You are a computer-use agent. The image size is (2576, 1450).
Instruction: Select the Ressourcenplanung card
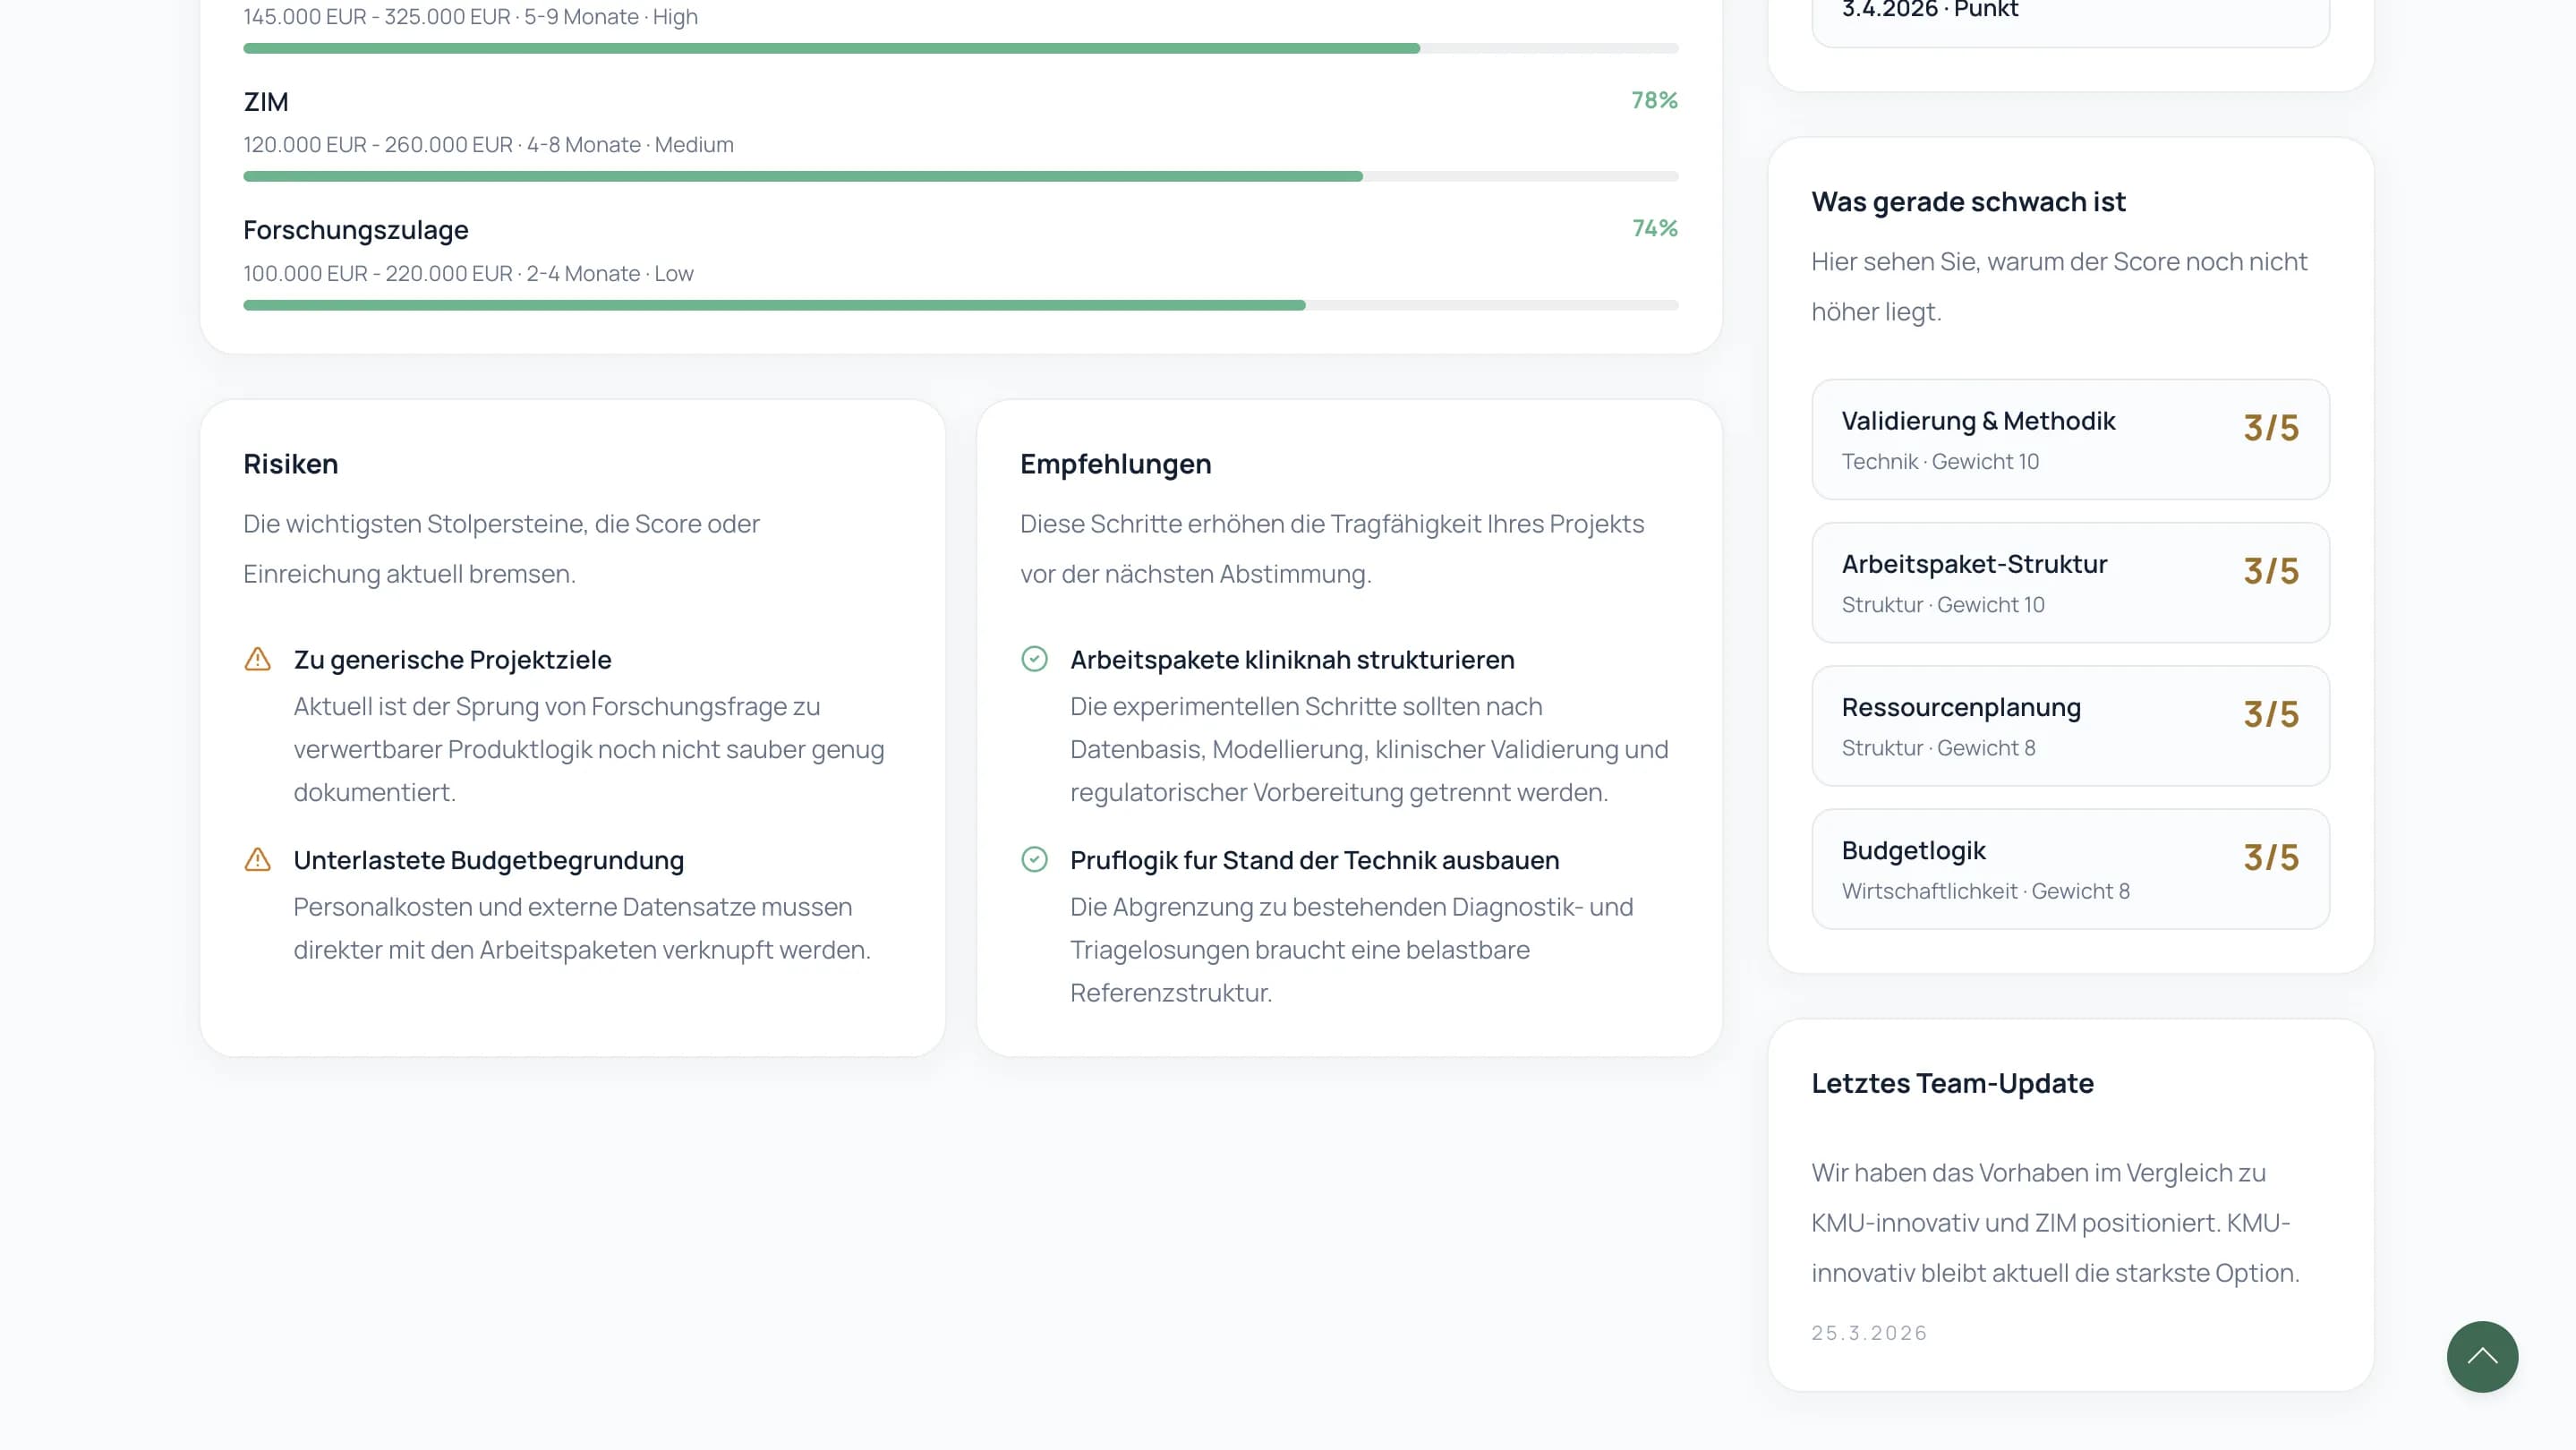pos(2070,725)
